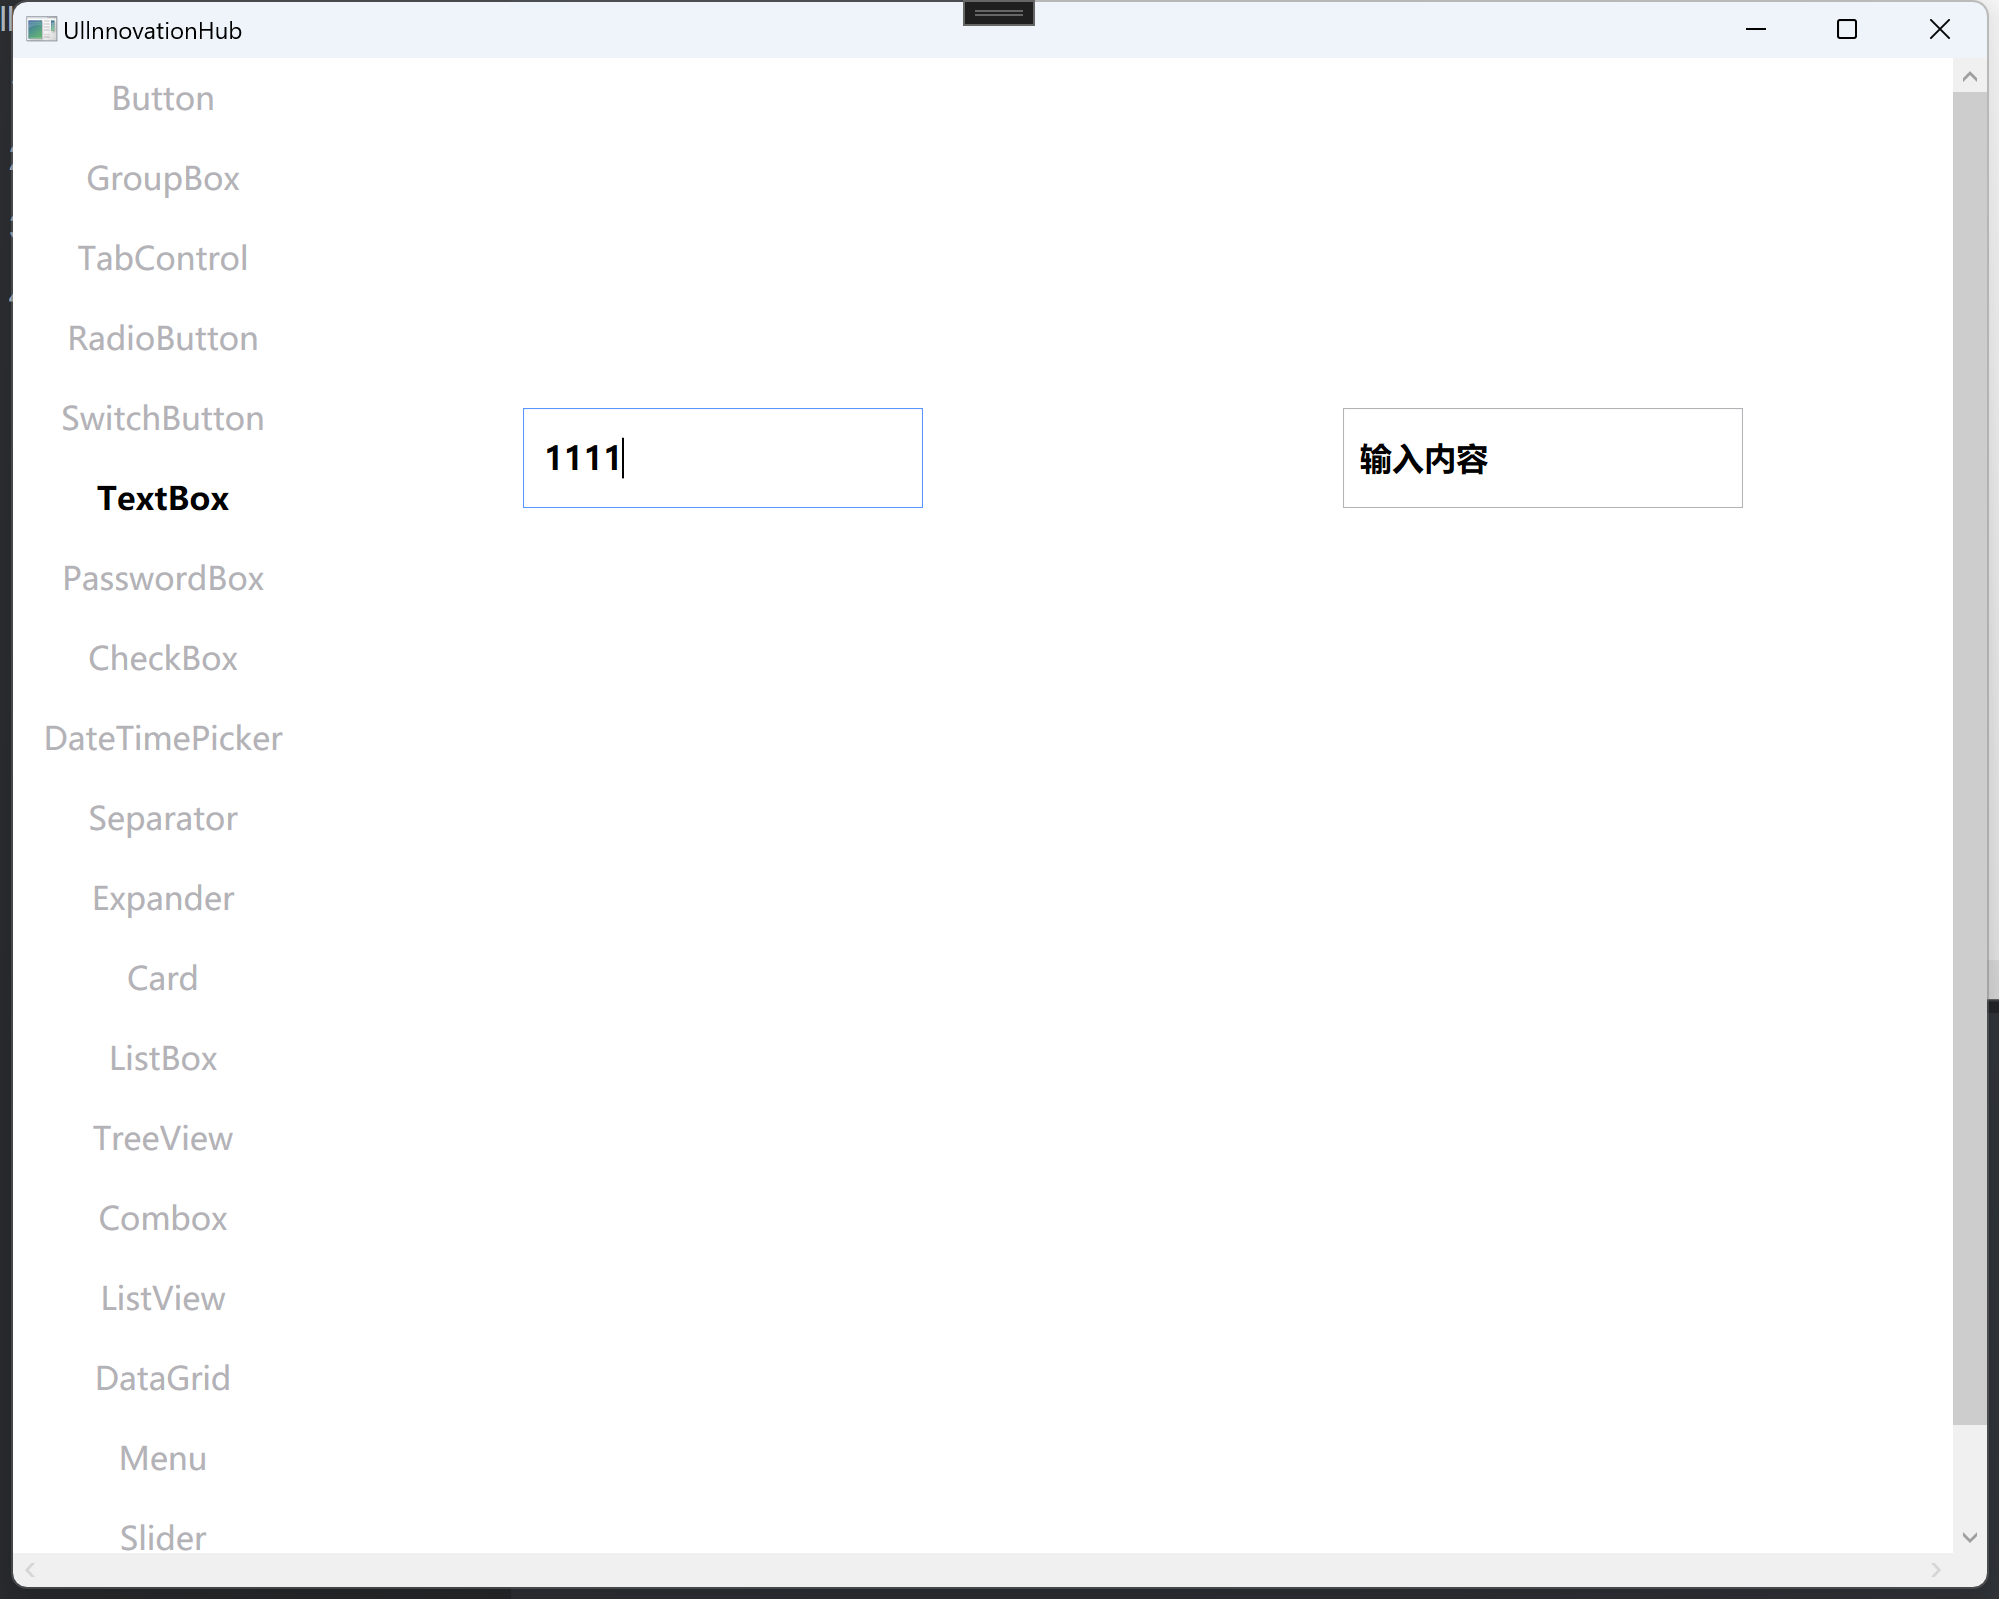Open the PasswordBox page
1999x1599 pixels.
(163, 579)
